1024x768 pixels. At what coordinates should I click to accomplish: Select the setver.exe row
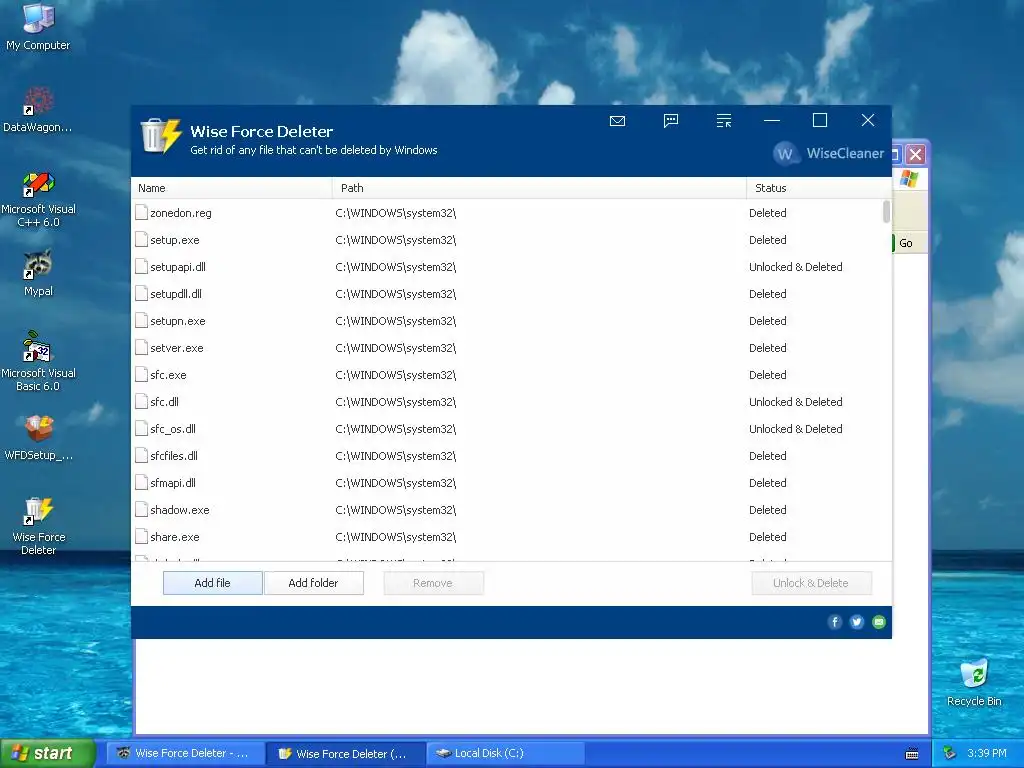click(507, 348)
